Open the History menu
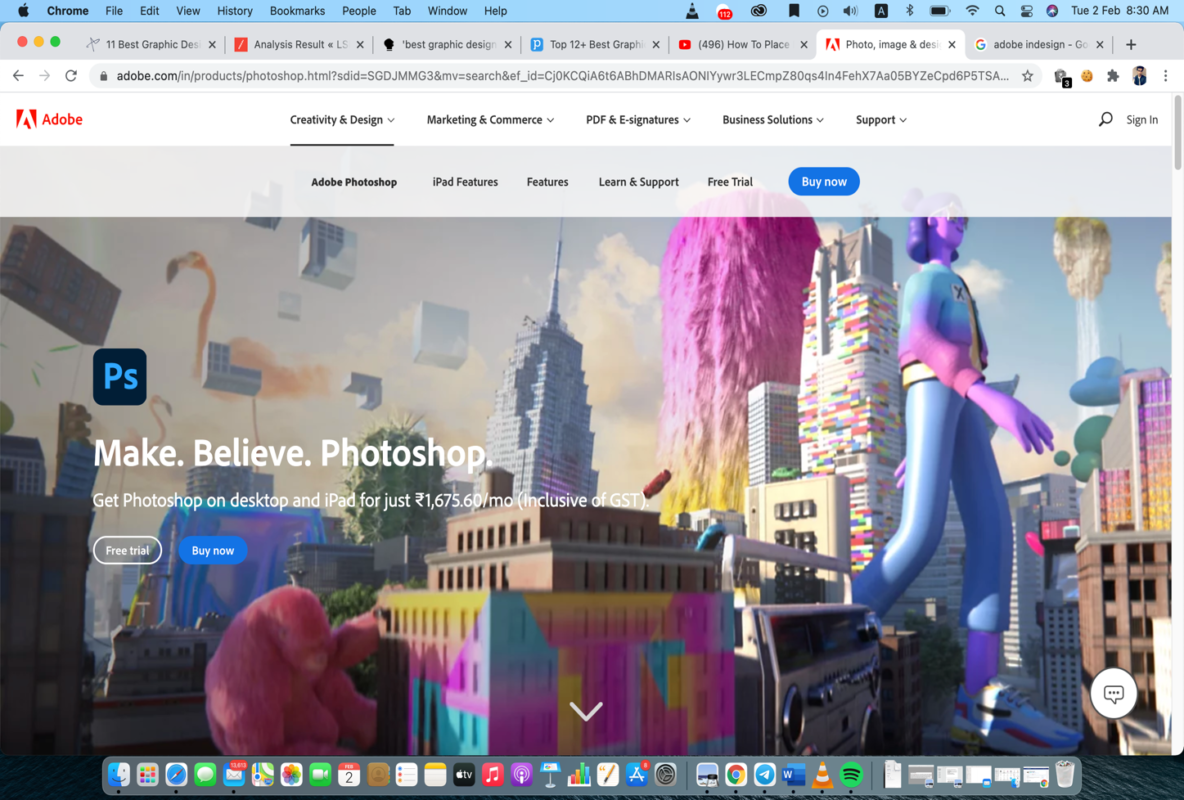1184x800 pixels. [235, 11]
